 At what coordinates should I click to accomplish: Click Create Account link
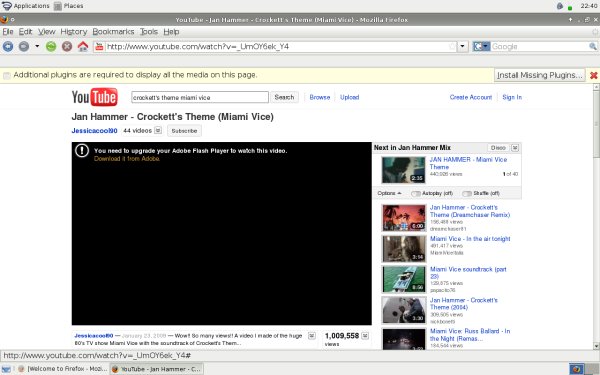[471, 97]
